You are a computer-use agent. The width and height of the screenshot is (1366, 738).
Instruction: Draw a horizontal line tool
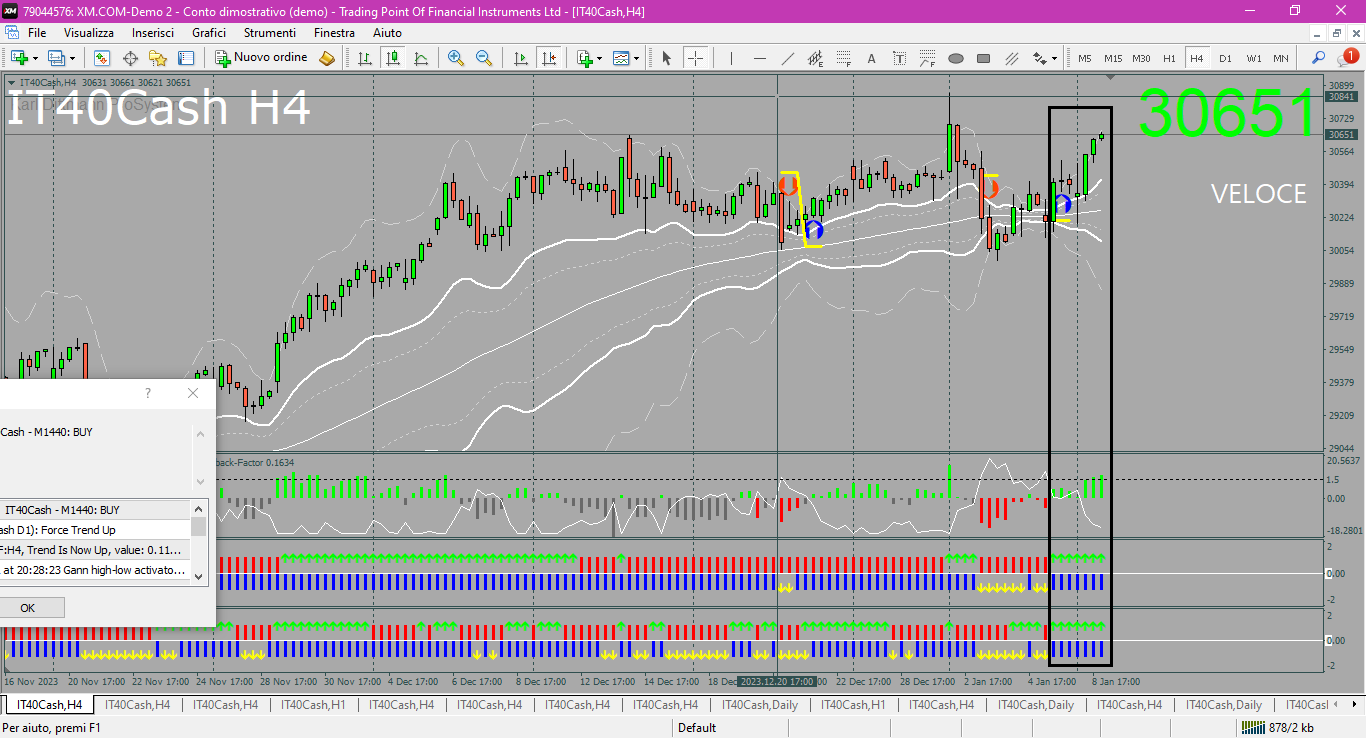(759, 58)
